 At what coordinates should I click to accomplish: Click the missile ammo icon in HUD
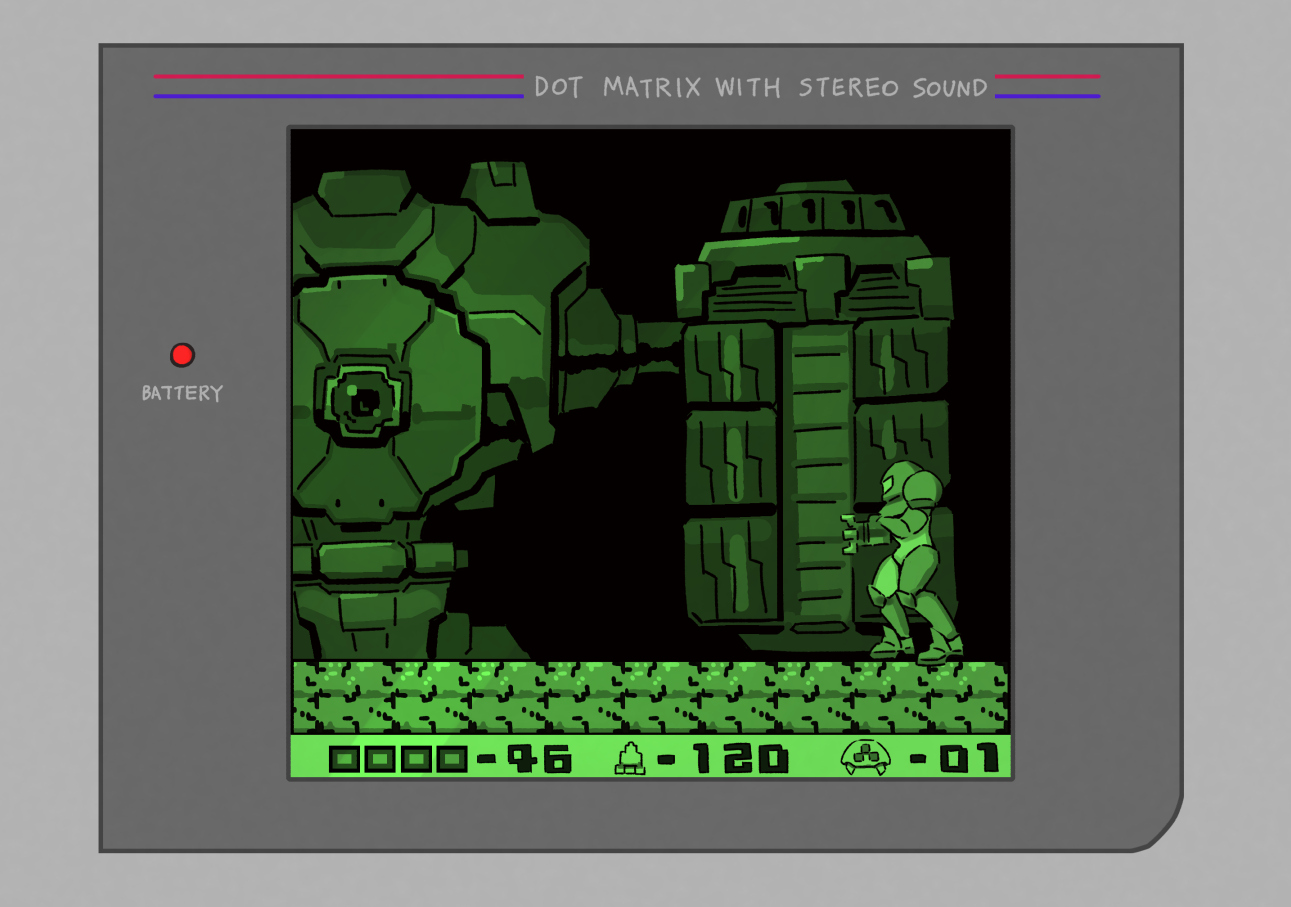(x=629, y=758)
